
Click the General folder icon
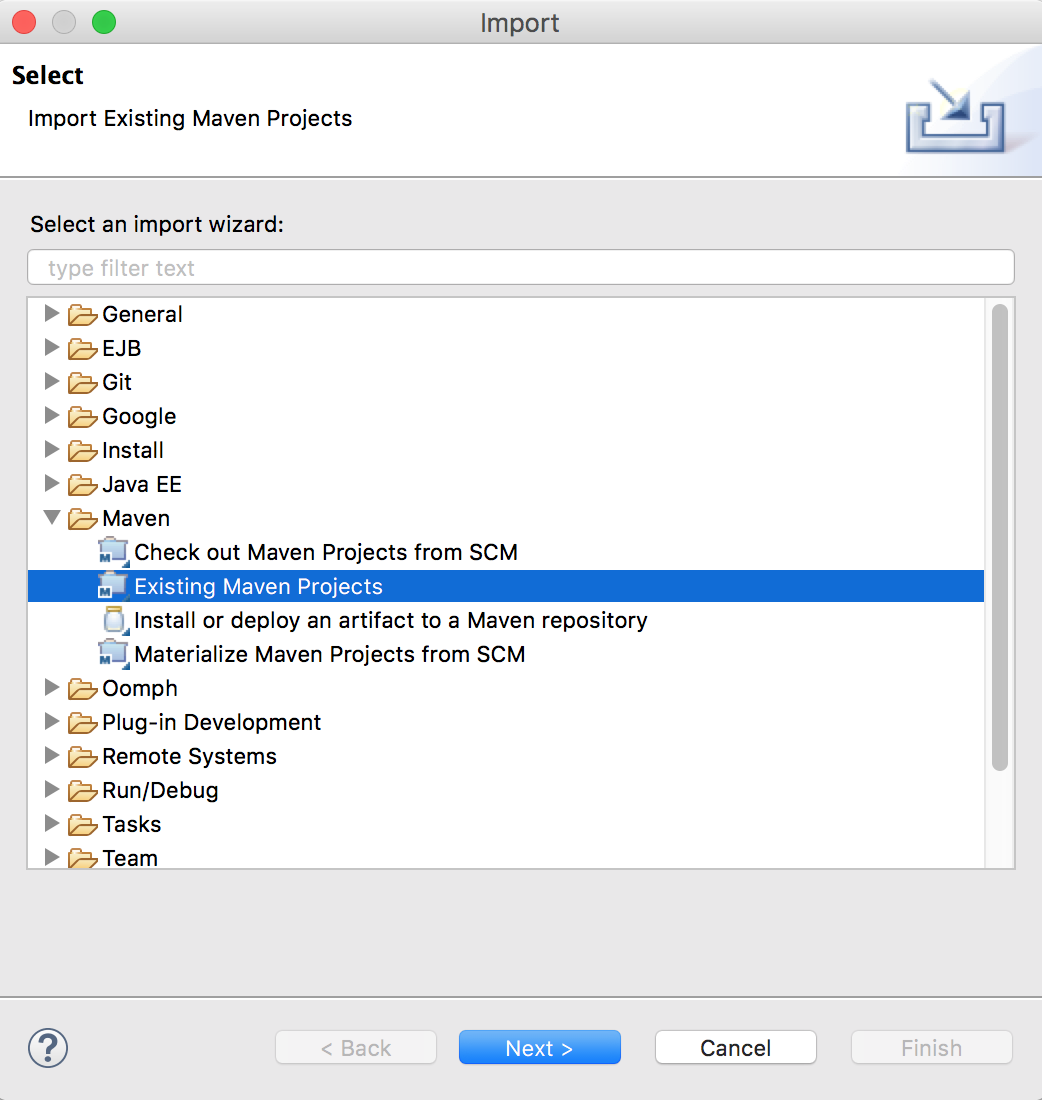pyautogui.click(x=83, y=315)
